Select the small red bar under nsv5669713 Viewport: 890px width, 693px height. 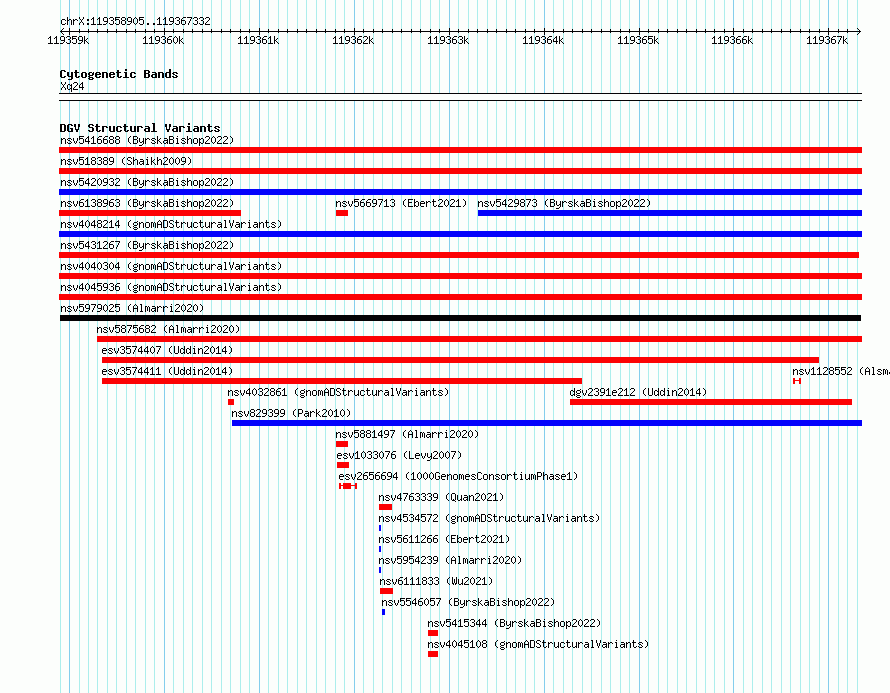342,213
